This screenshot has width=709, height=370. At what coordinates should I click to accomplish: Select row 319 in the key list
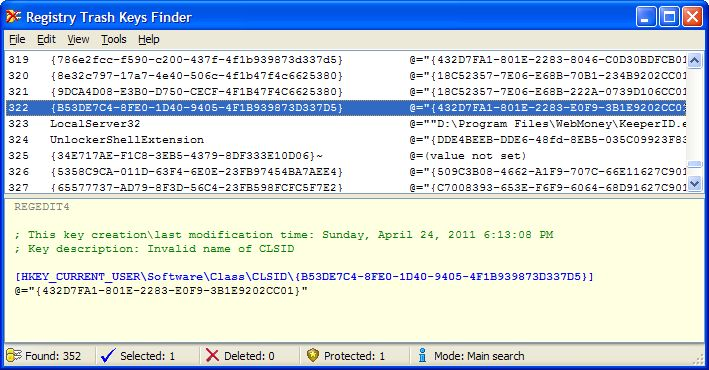point(346,60)
